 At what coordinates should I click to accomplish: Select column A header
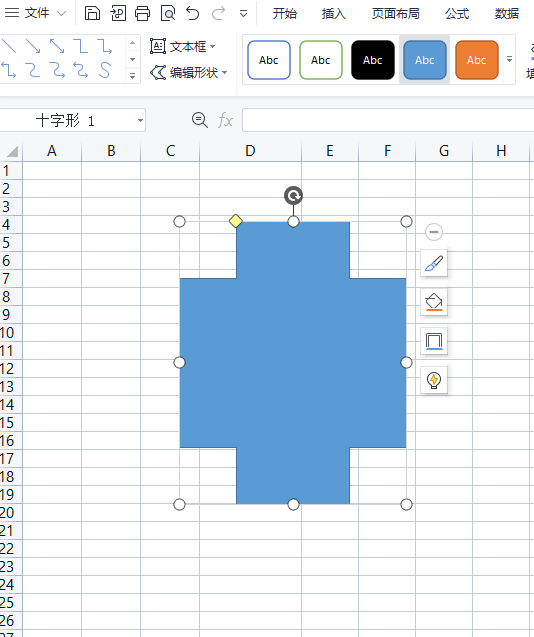52,151
